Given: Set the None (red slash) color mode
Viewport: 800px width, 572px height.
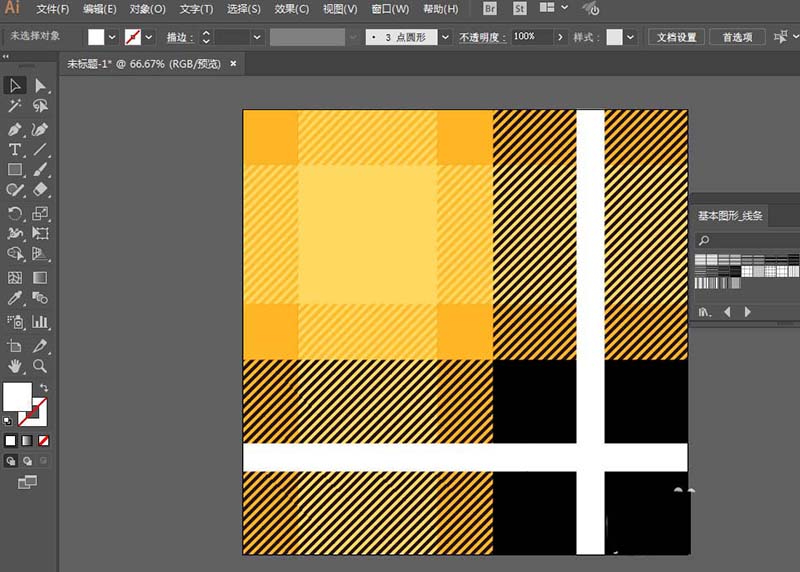Looking at the screenshot, I should [43, 440].
